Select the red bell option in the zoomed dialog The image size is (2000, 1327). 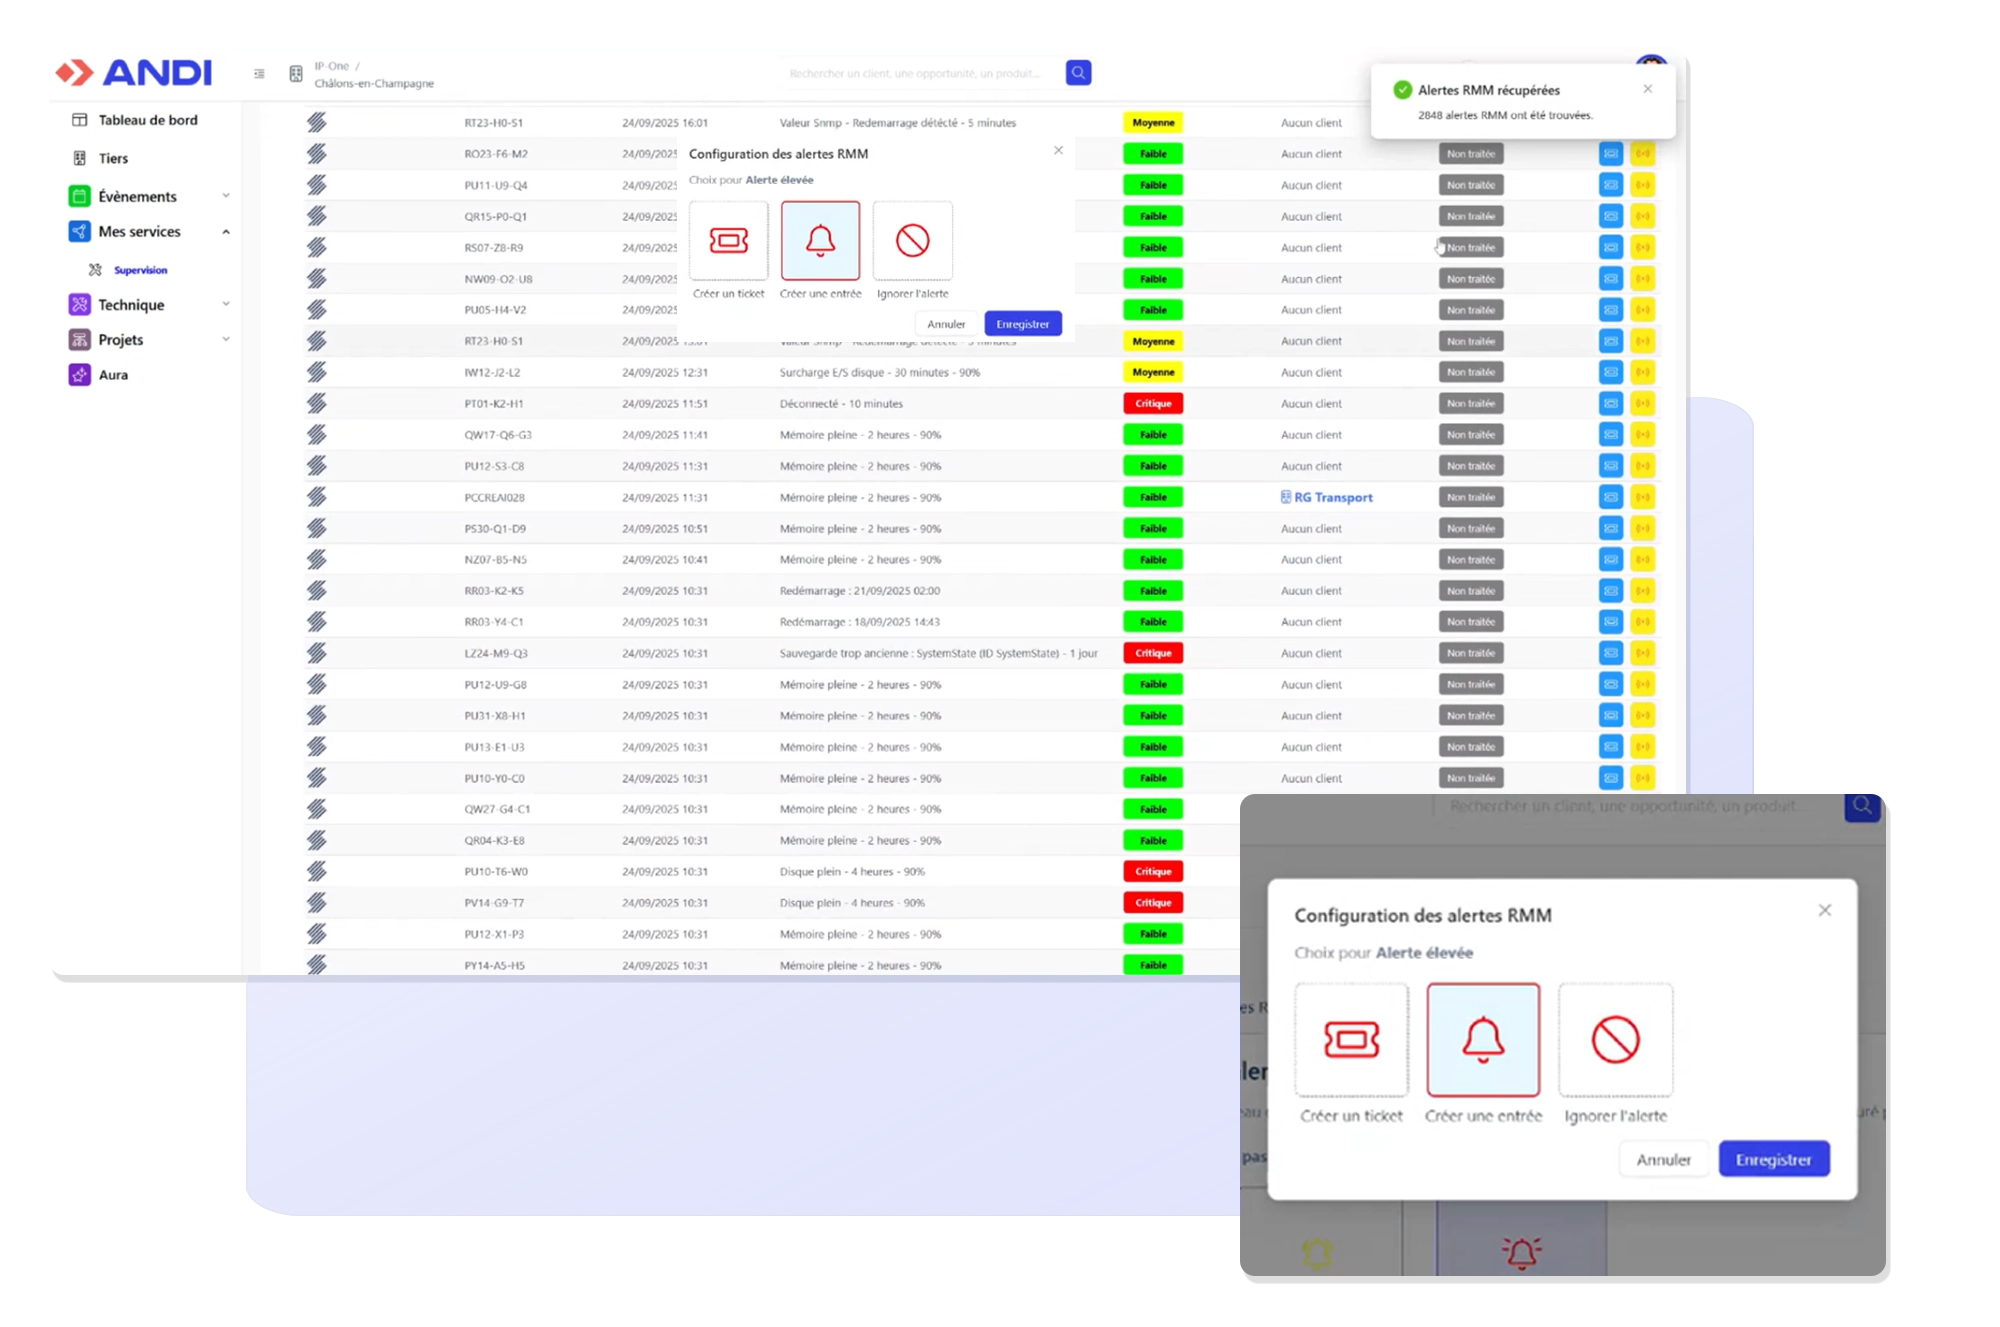[x=1482, y=1040]
